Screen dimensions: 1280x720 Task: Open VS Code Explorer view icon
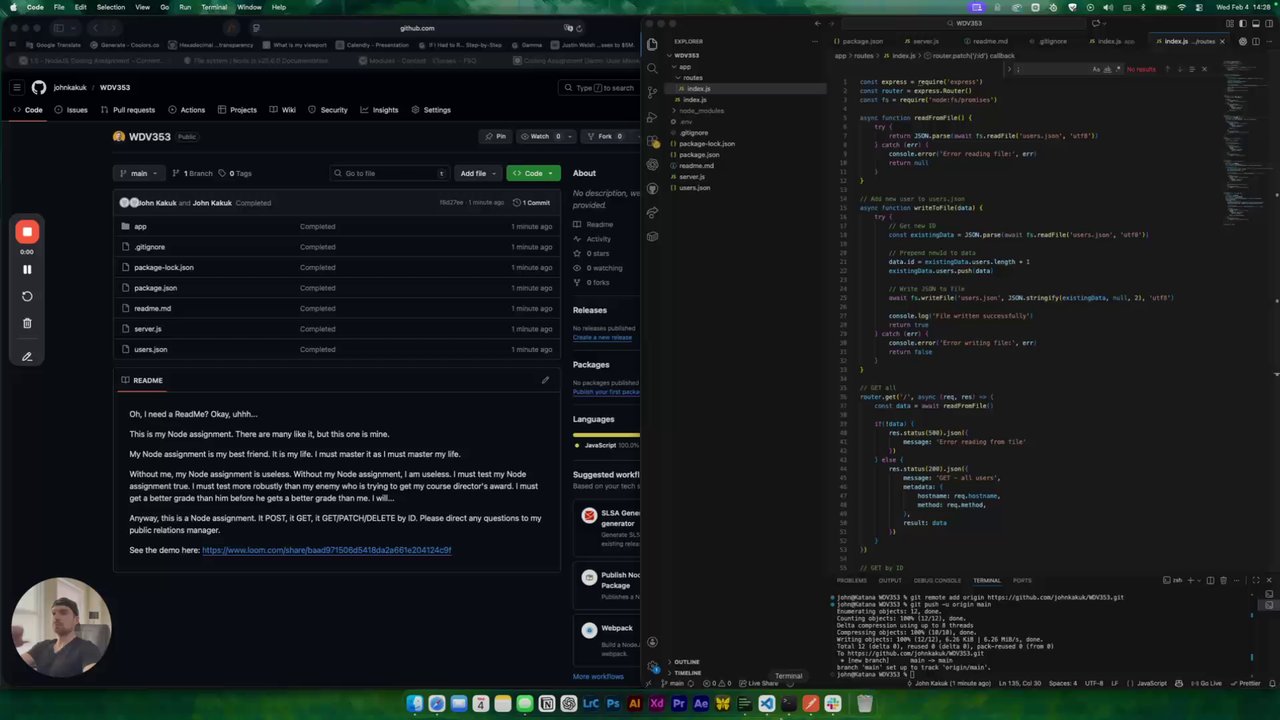(652, 44)
